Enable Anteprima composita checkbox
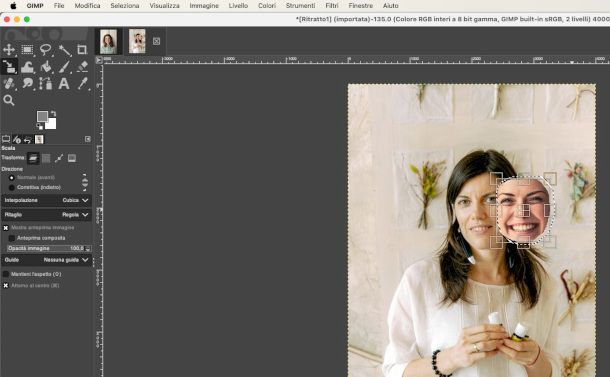 [x=12, y=238]
